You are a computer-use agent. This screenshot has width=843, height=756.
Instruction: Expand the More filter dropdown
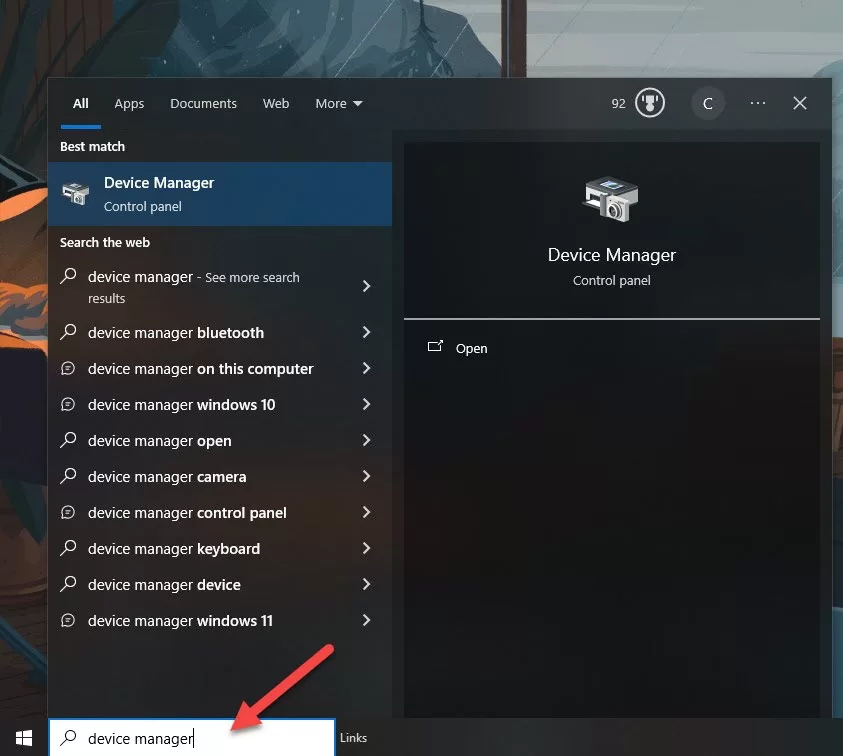tap(339, 104)
